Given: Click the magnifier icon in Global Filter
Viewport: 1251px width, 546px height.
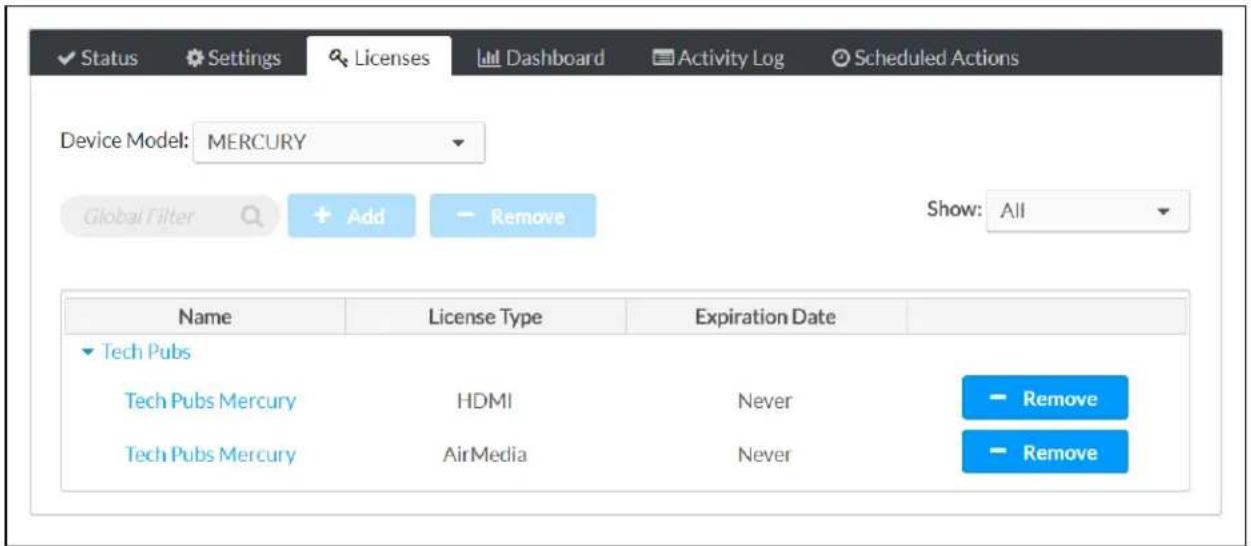Looking at the screenshot, I should click(252, 216).
